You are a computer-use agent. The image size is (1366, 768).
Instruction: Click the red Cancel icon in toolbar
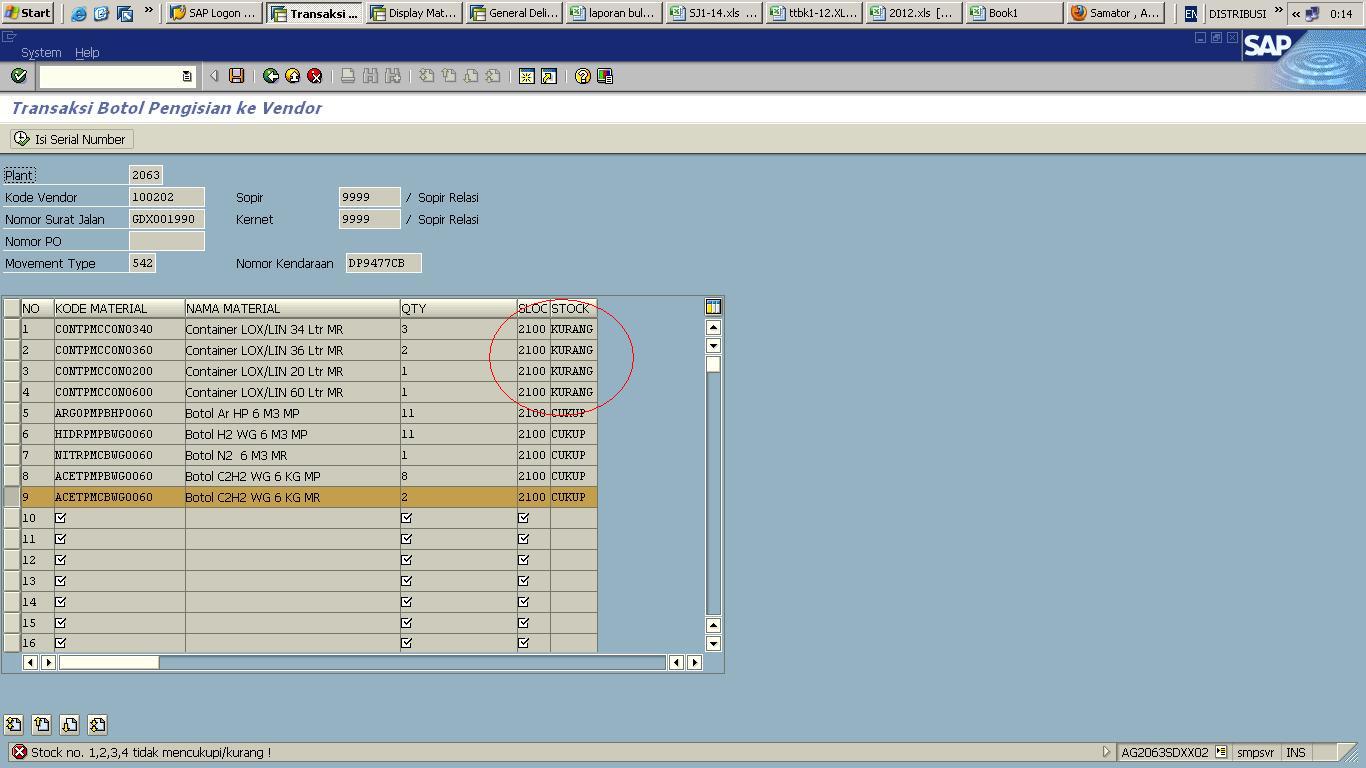click(x=315, y=76)
